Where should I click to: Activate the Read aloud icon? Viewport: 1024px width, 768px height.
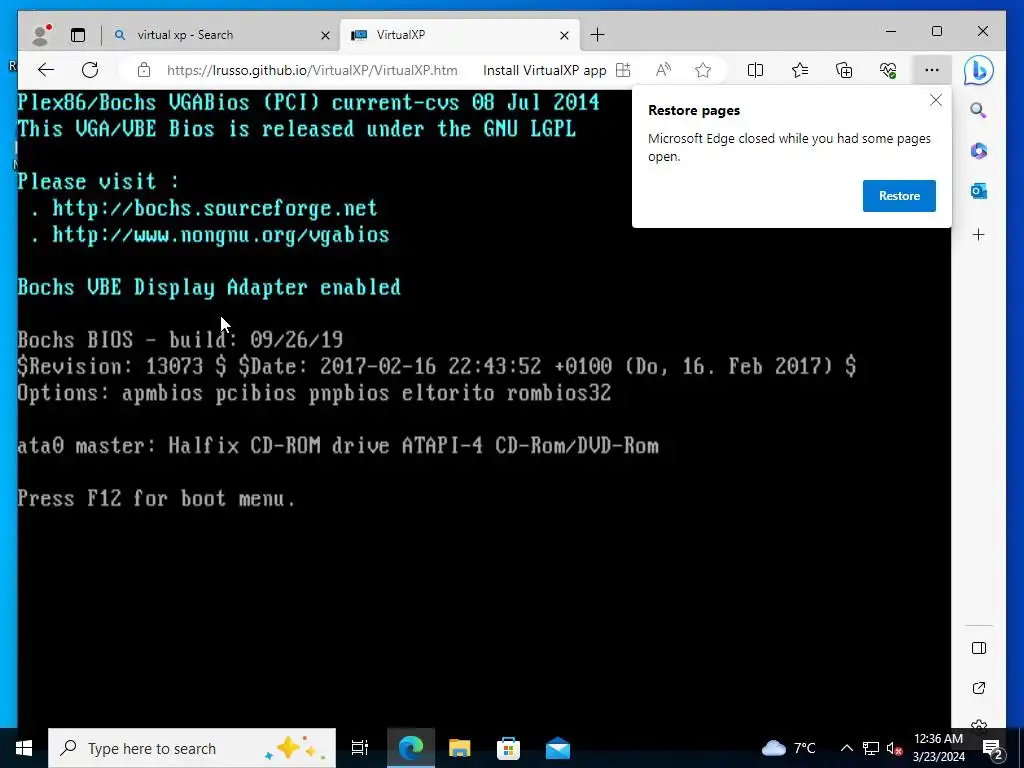663,70
